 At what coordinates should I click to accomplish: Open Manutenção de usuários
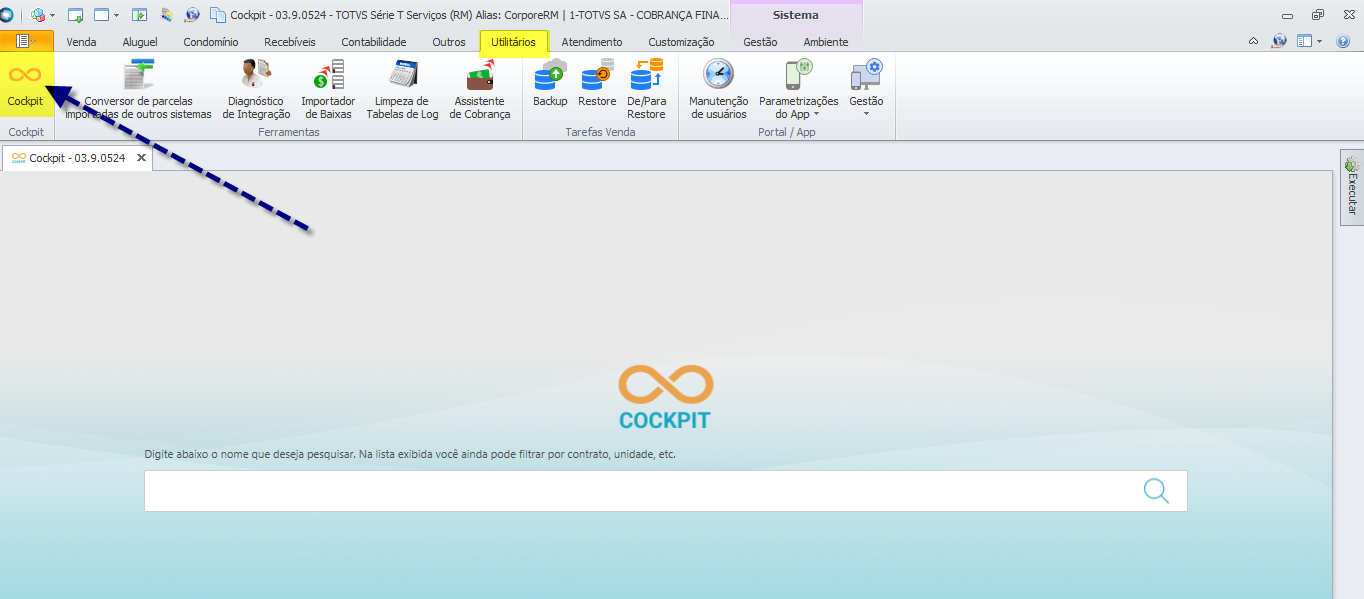click(x=718, y=89)
